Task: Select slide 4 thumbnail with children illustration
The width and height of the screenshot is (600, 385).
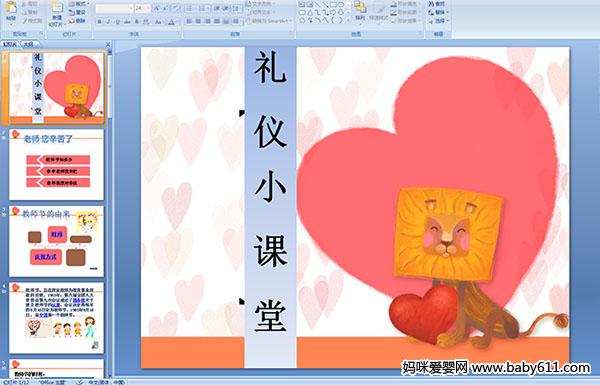Action: [x=56, y=318]
